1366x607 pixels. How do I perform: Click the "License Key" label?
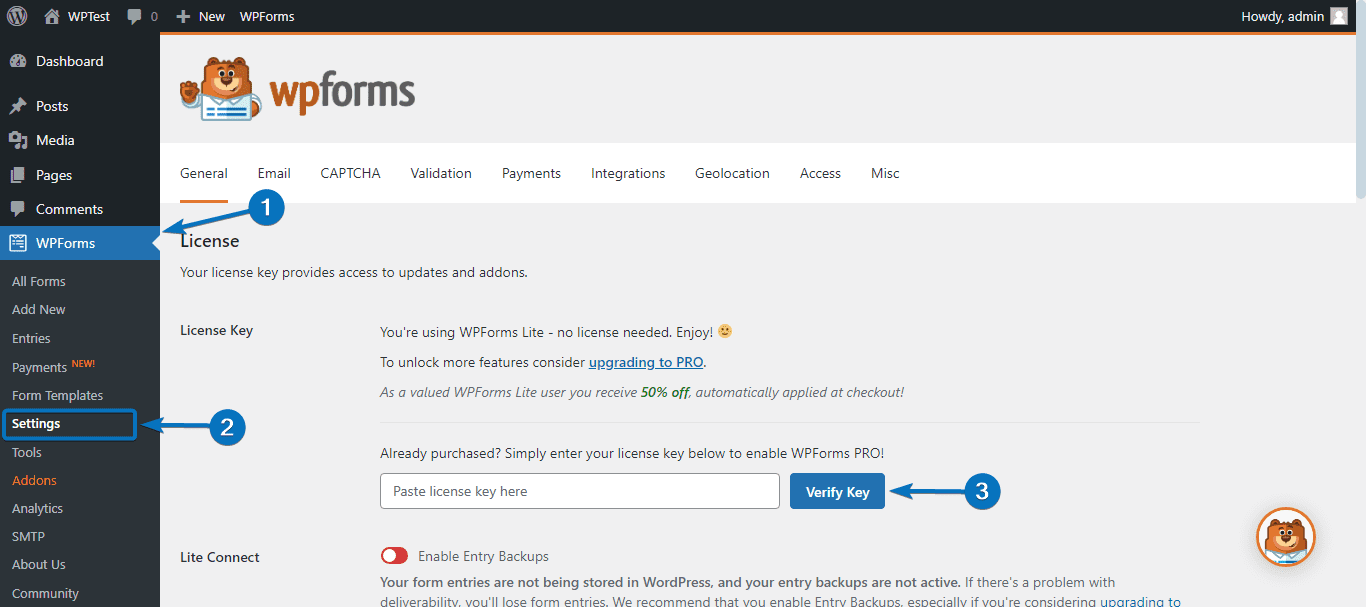pyautogui.click(x=216, y=330)
